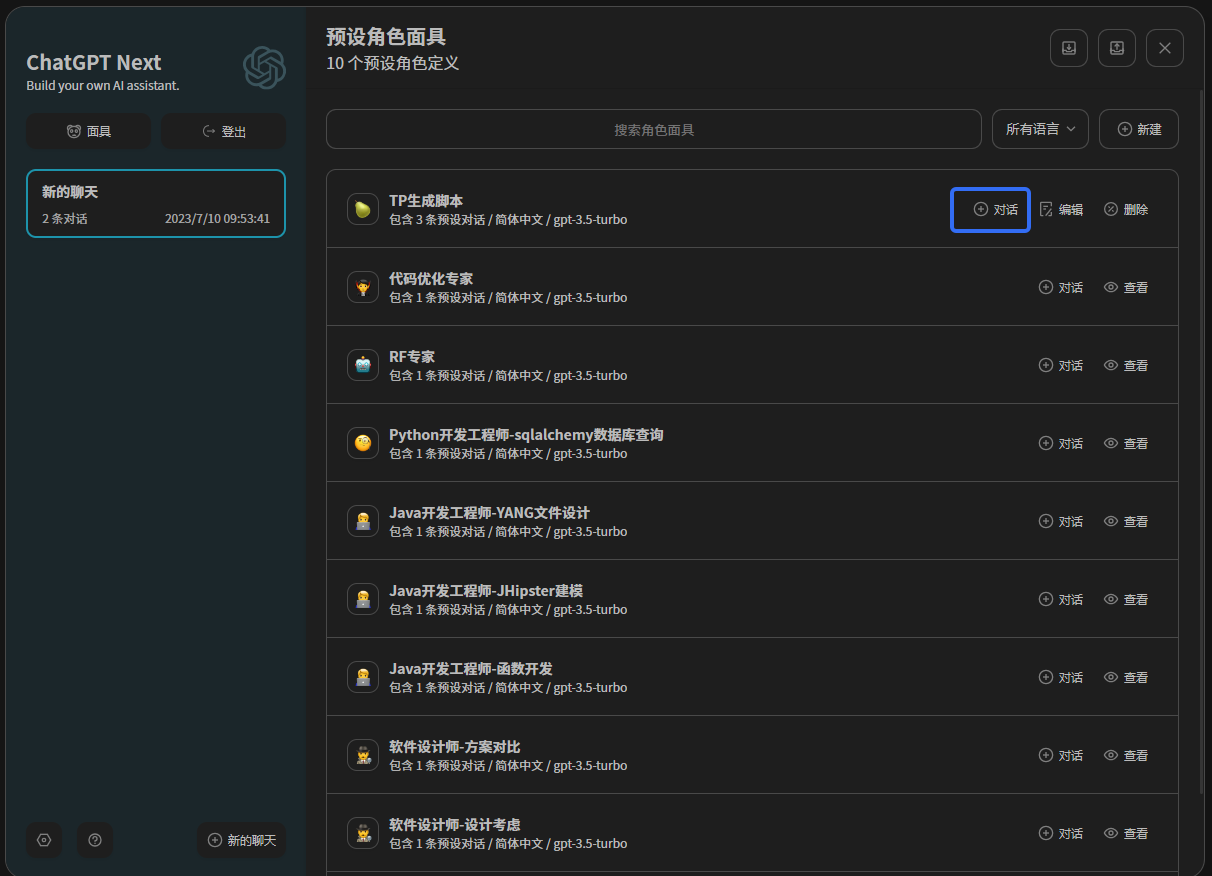1212x876 pixels.
Task: Click the 登出 logout button
Action: (x=224, y=131)
